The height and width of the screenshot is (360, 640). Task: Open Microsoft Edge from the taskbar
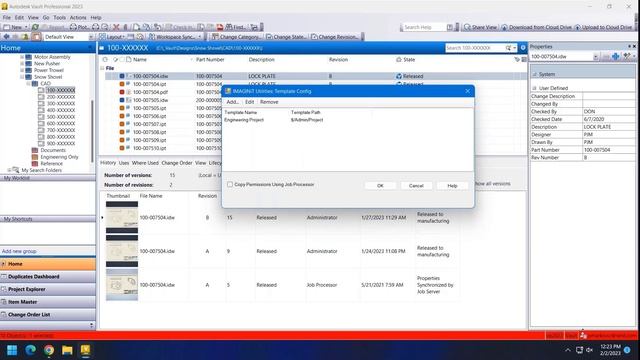click(30, 350)
